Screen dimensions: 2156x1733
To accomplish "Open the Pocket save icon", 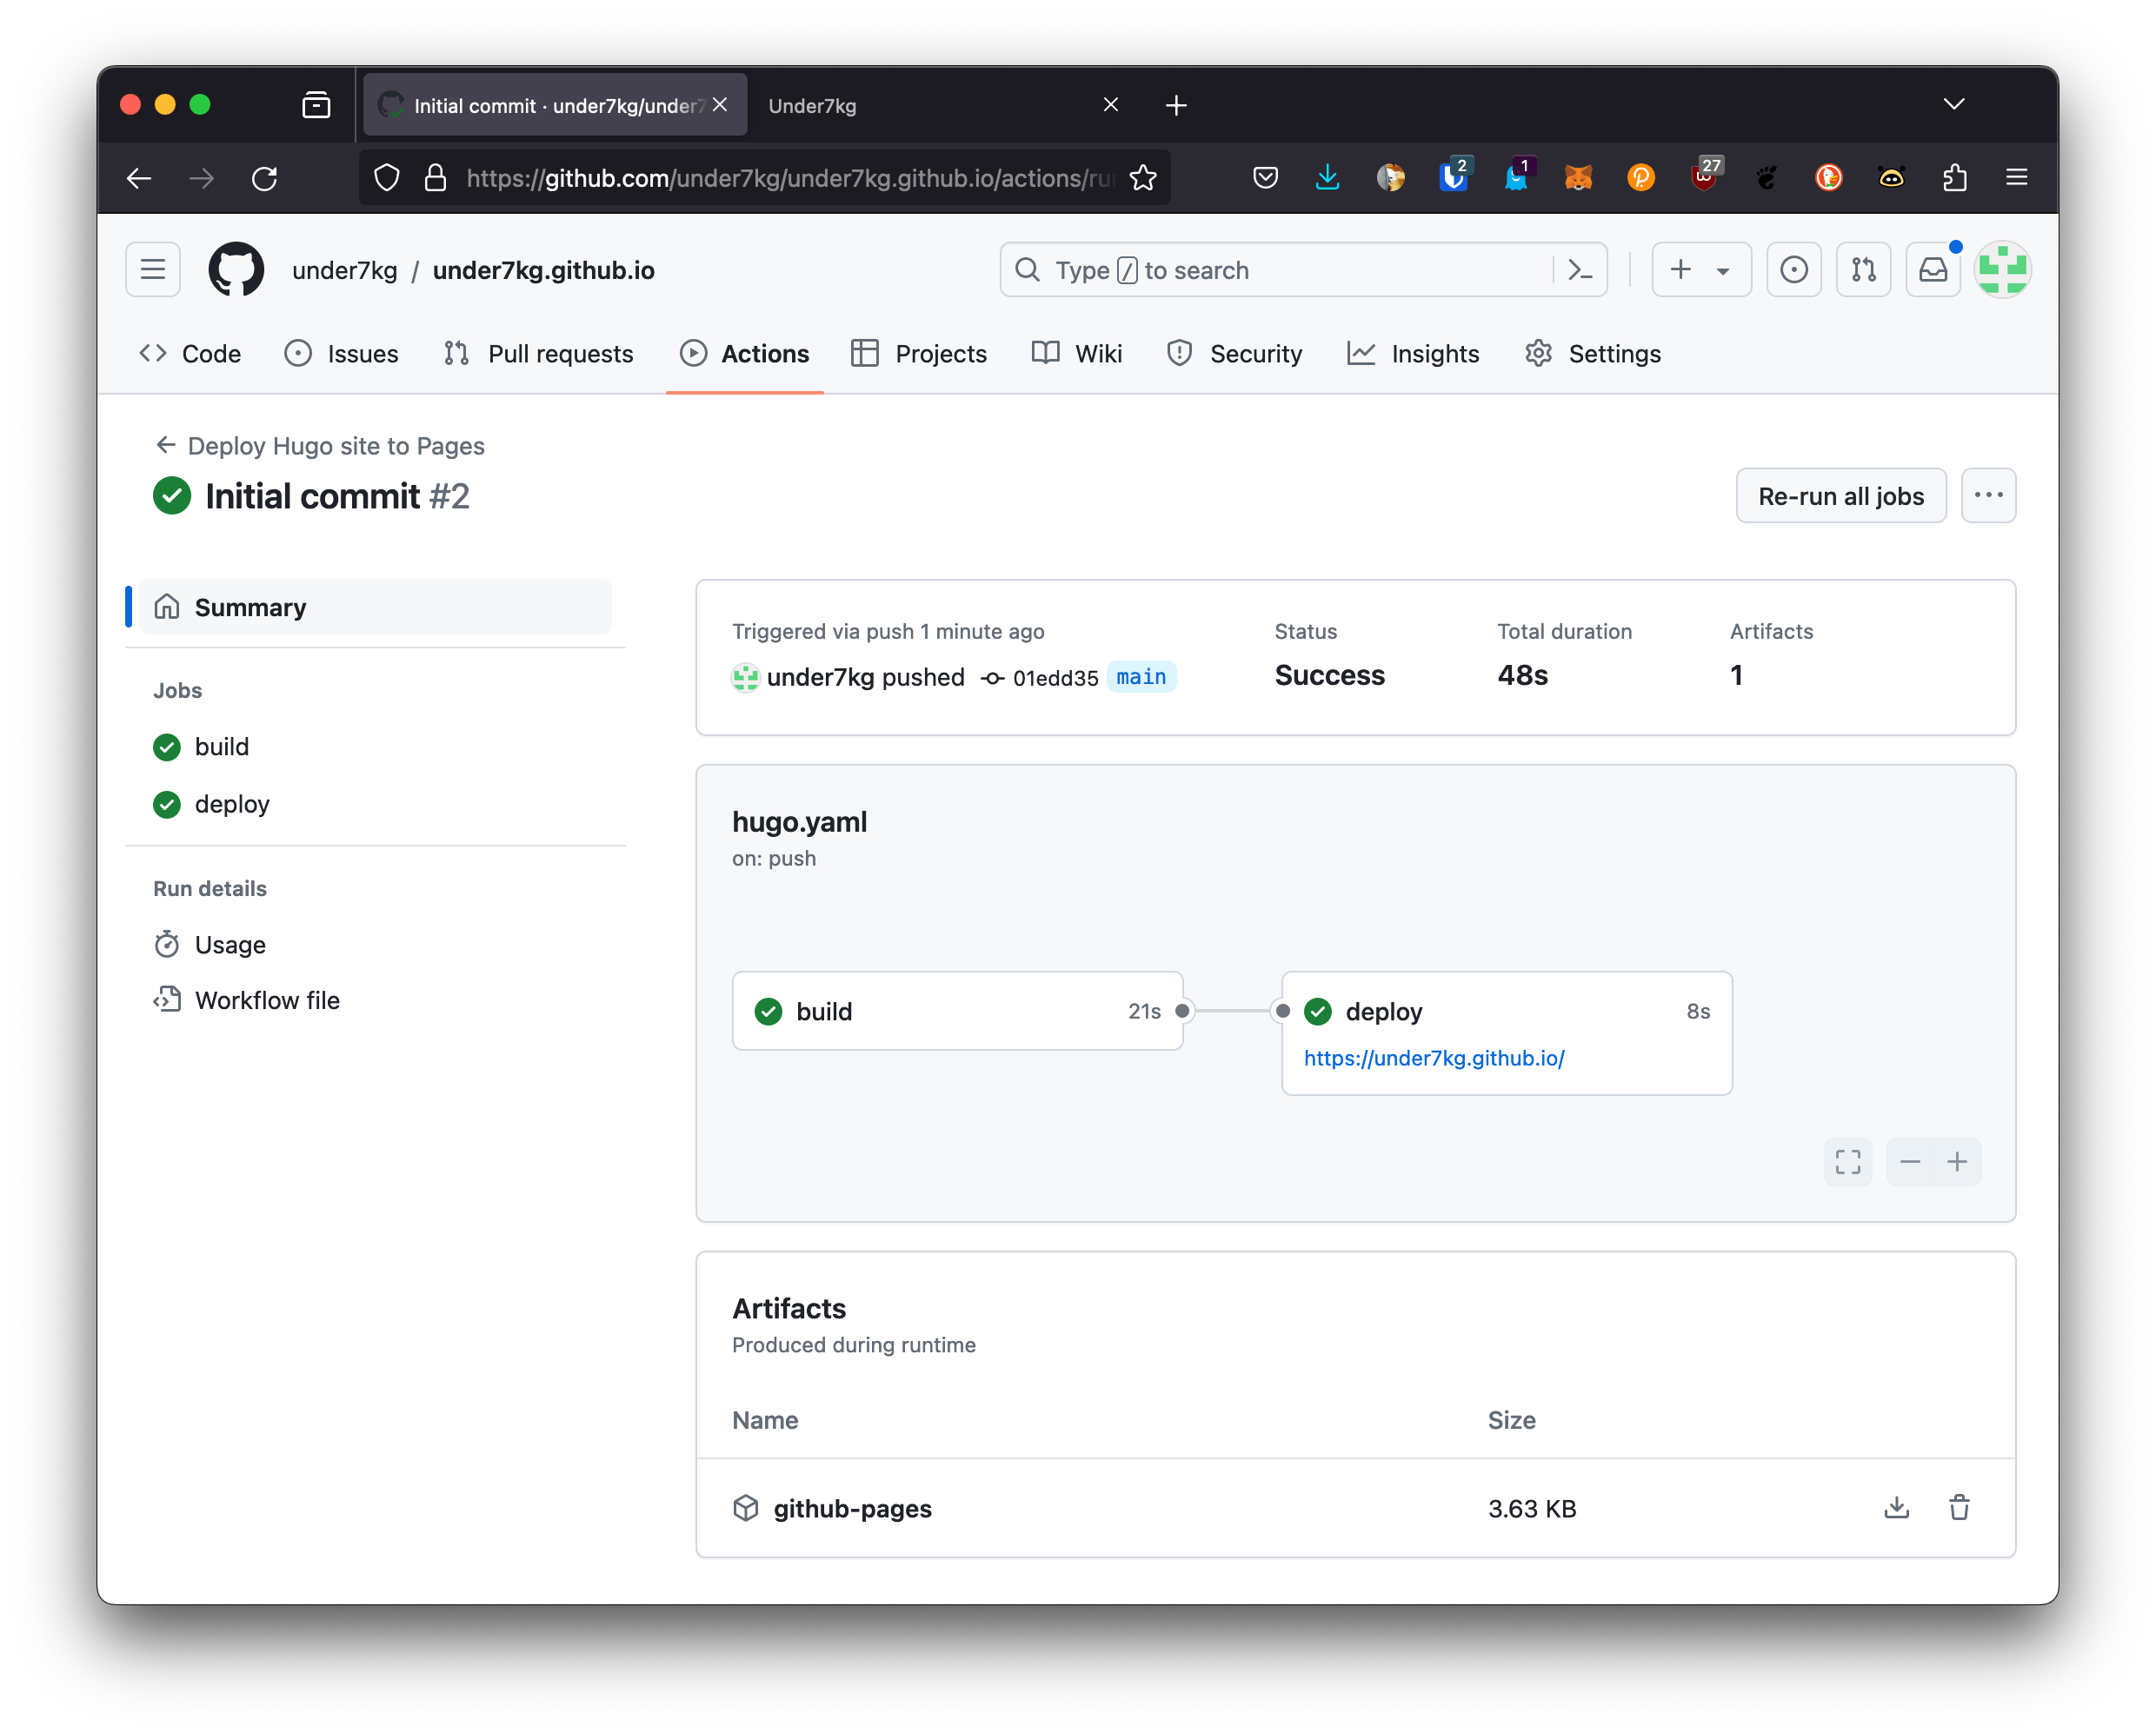I will [1265, 178].
